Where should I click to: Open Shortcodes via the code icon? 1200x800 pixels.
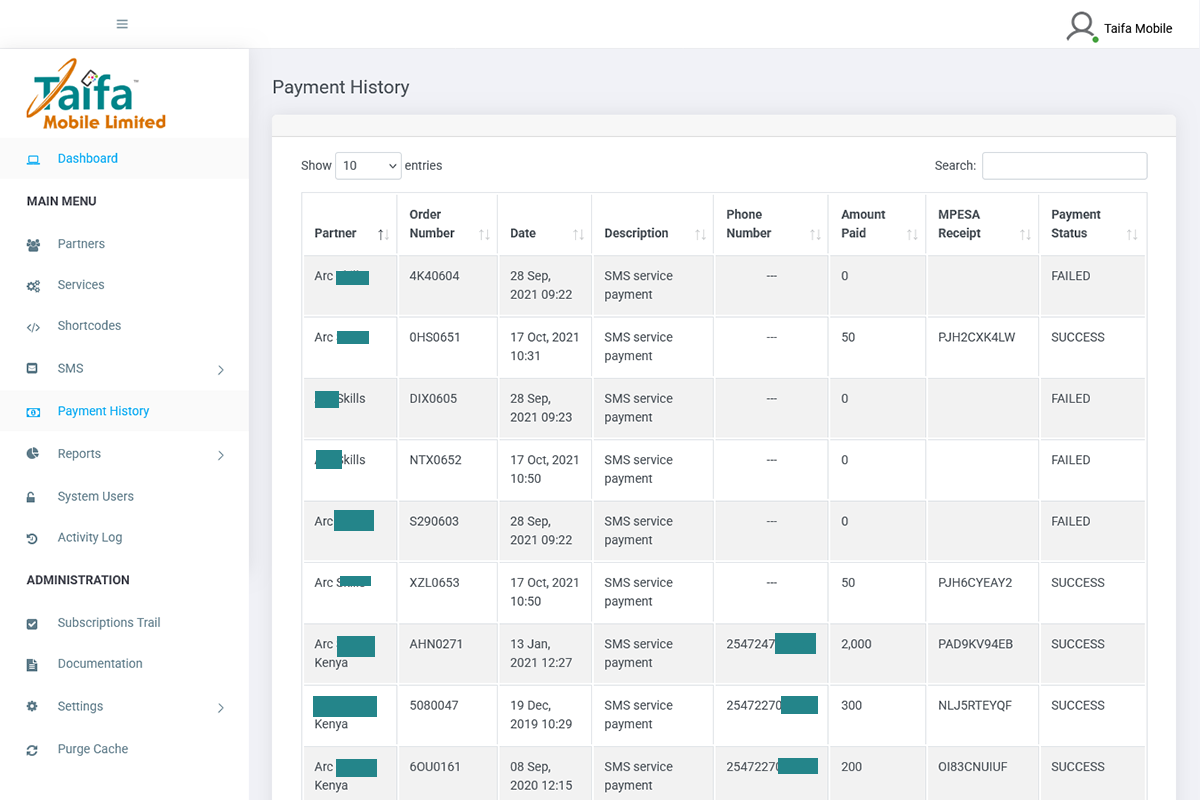pos(35,325)
